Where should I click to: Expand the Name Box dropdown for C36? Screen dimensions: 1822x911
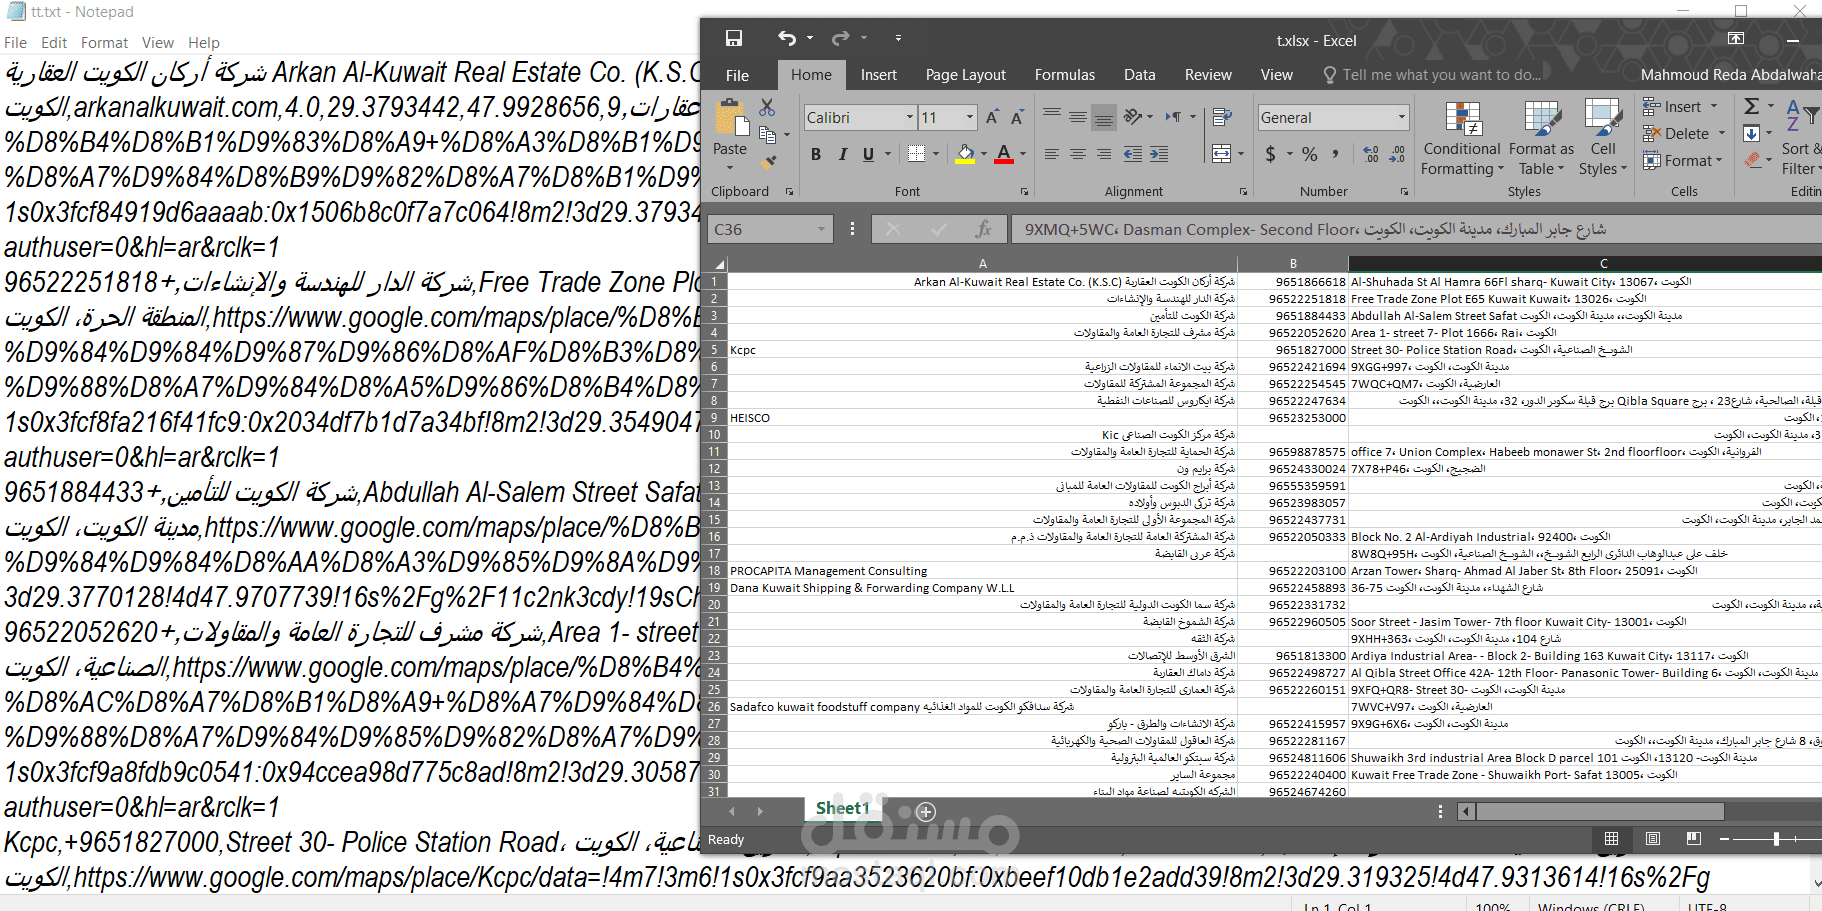click(x=822, y=229)
